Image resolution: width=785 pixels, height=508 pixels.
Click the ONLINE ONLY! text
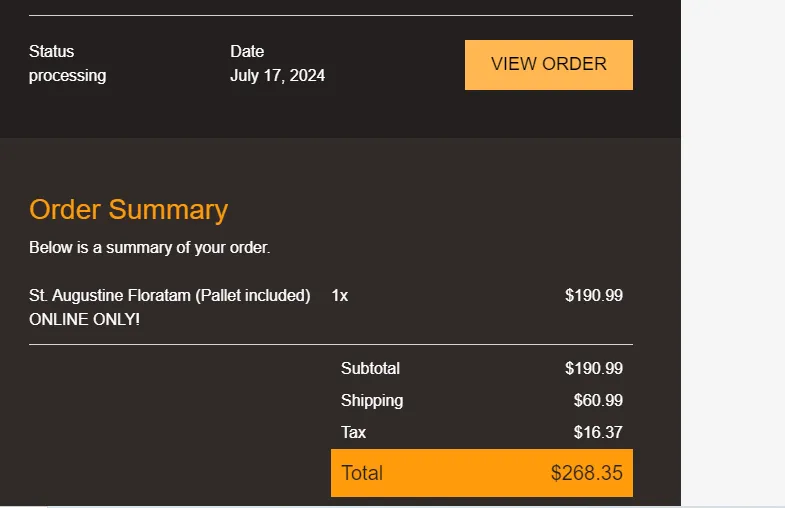tap(84, 320)
